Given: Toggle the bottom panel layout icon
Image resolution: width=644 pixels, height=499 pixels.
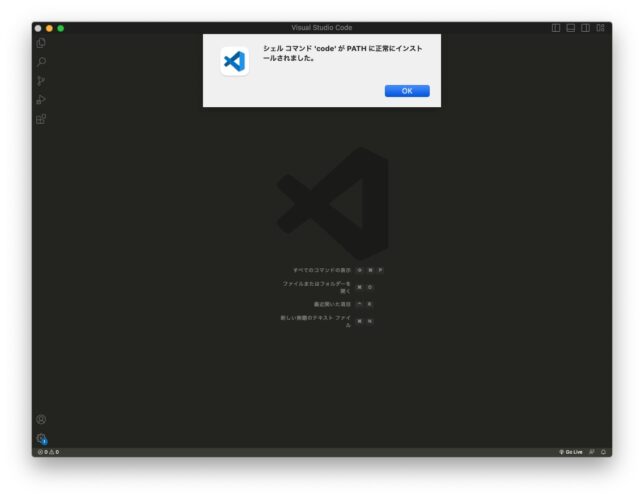Looking at the screenshot, I should [570, 28].
